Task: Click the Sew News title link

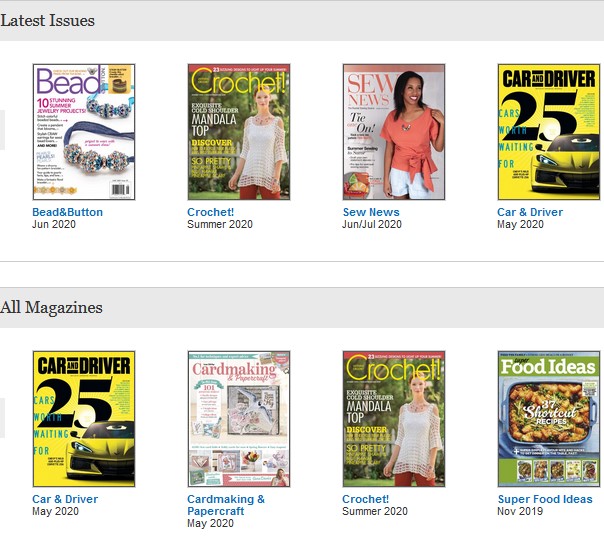Action: pyautogui.click(x=371, y=212)
